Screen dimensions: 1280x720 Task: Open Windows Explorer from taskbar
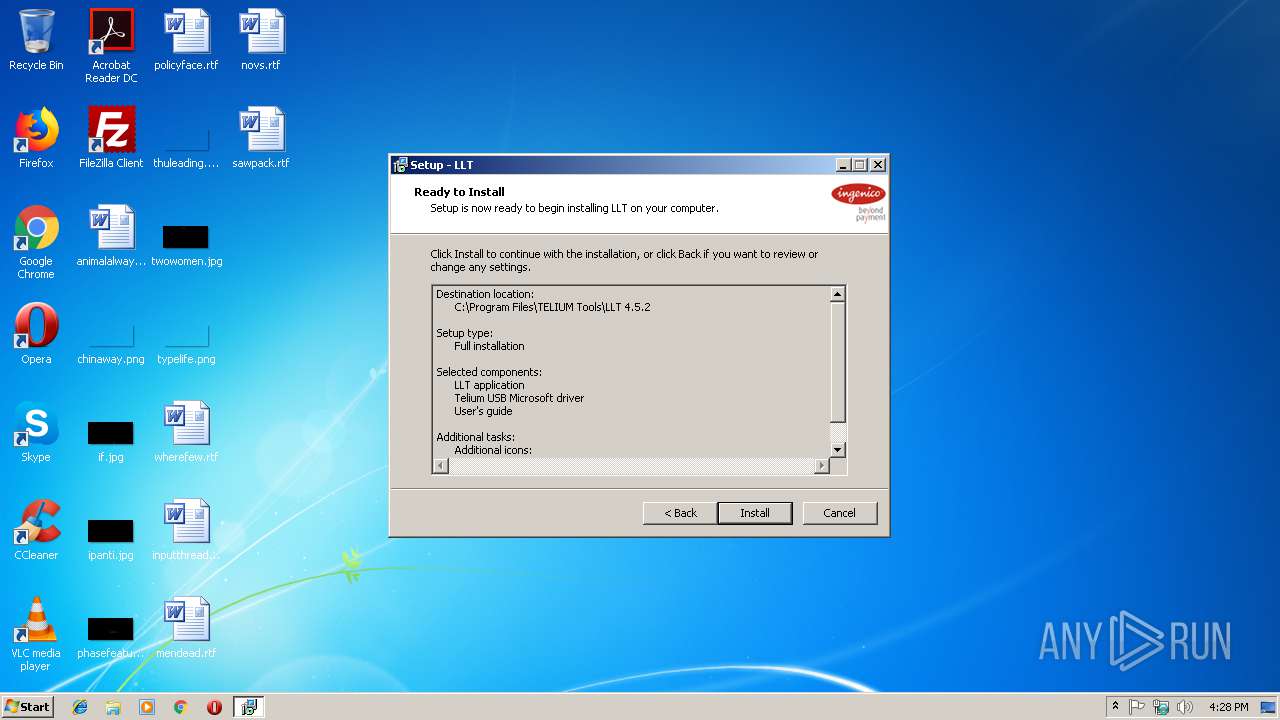tap(113, 707)
